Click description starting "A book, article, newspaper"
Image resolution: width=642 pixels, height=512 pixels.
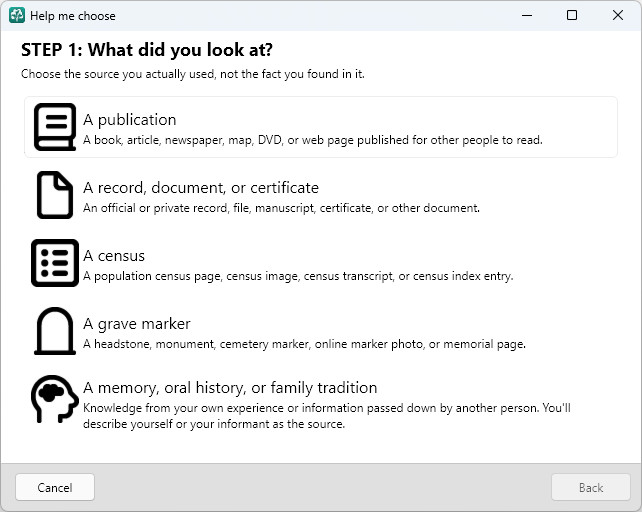tap(313, 140)
